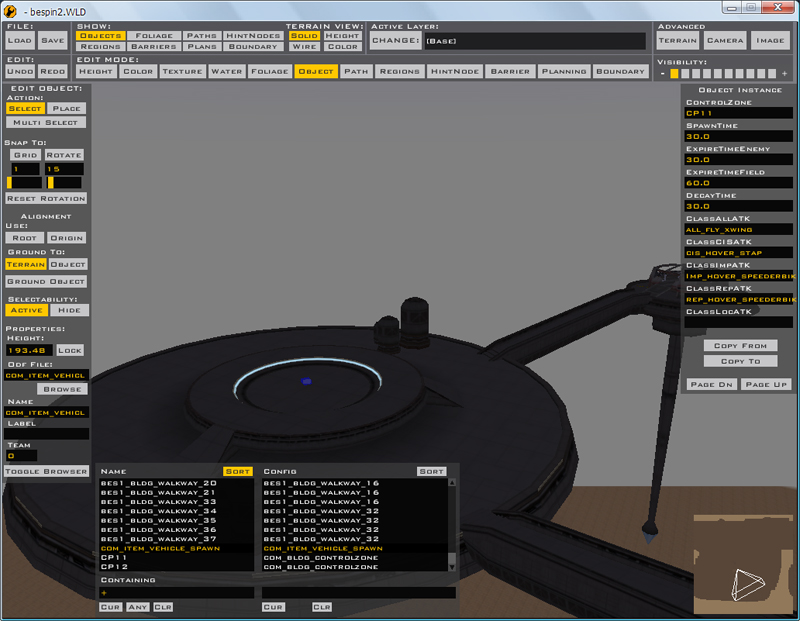Screen dimensions: 800x621
Task: Switch to Water edit mode
Action: point(227,71)
